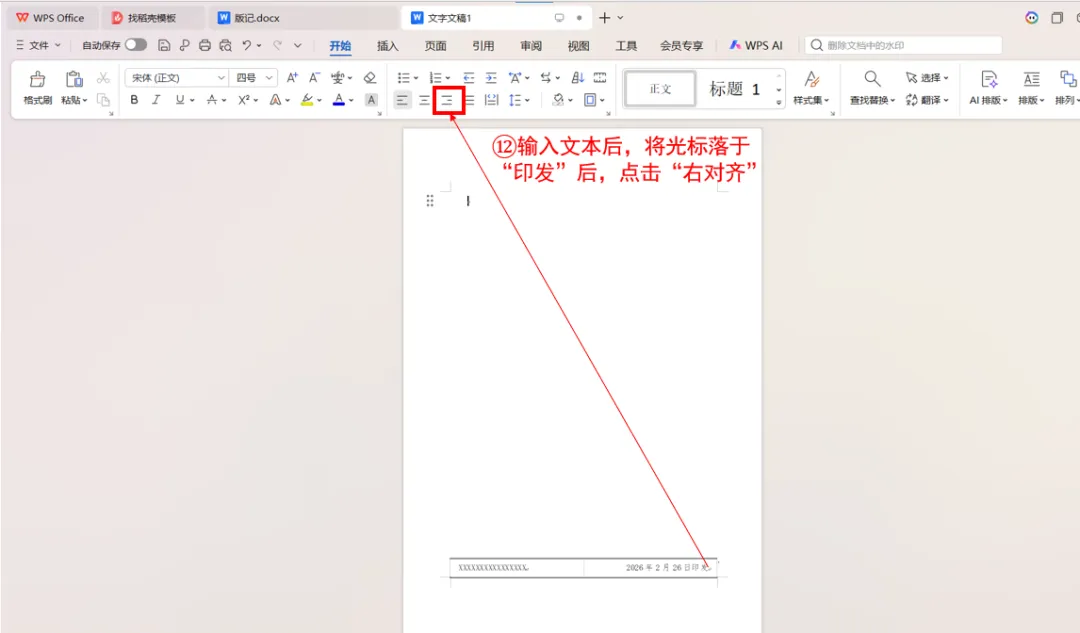Apply italic formatting
The image size is (1080, 633).
click(x=156, y=100)
